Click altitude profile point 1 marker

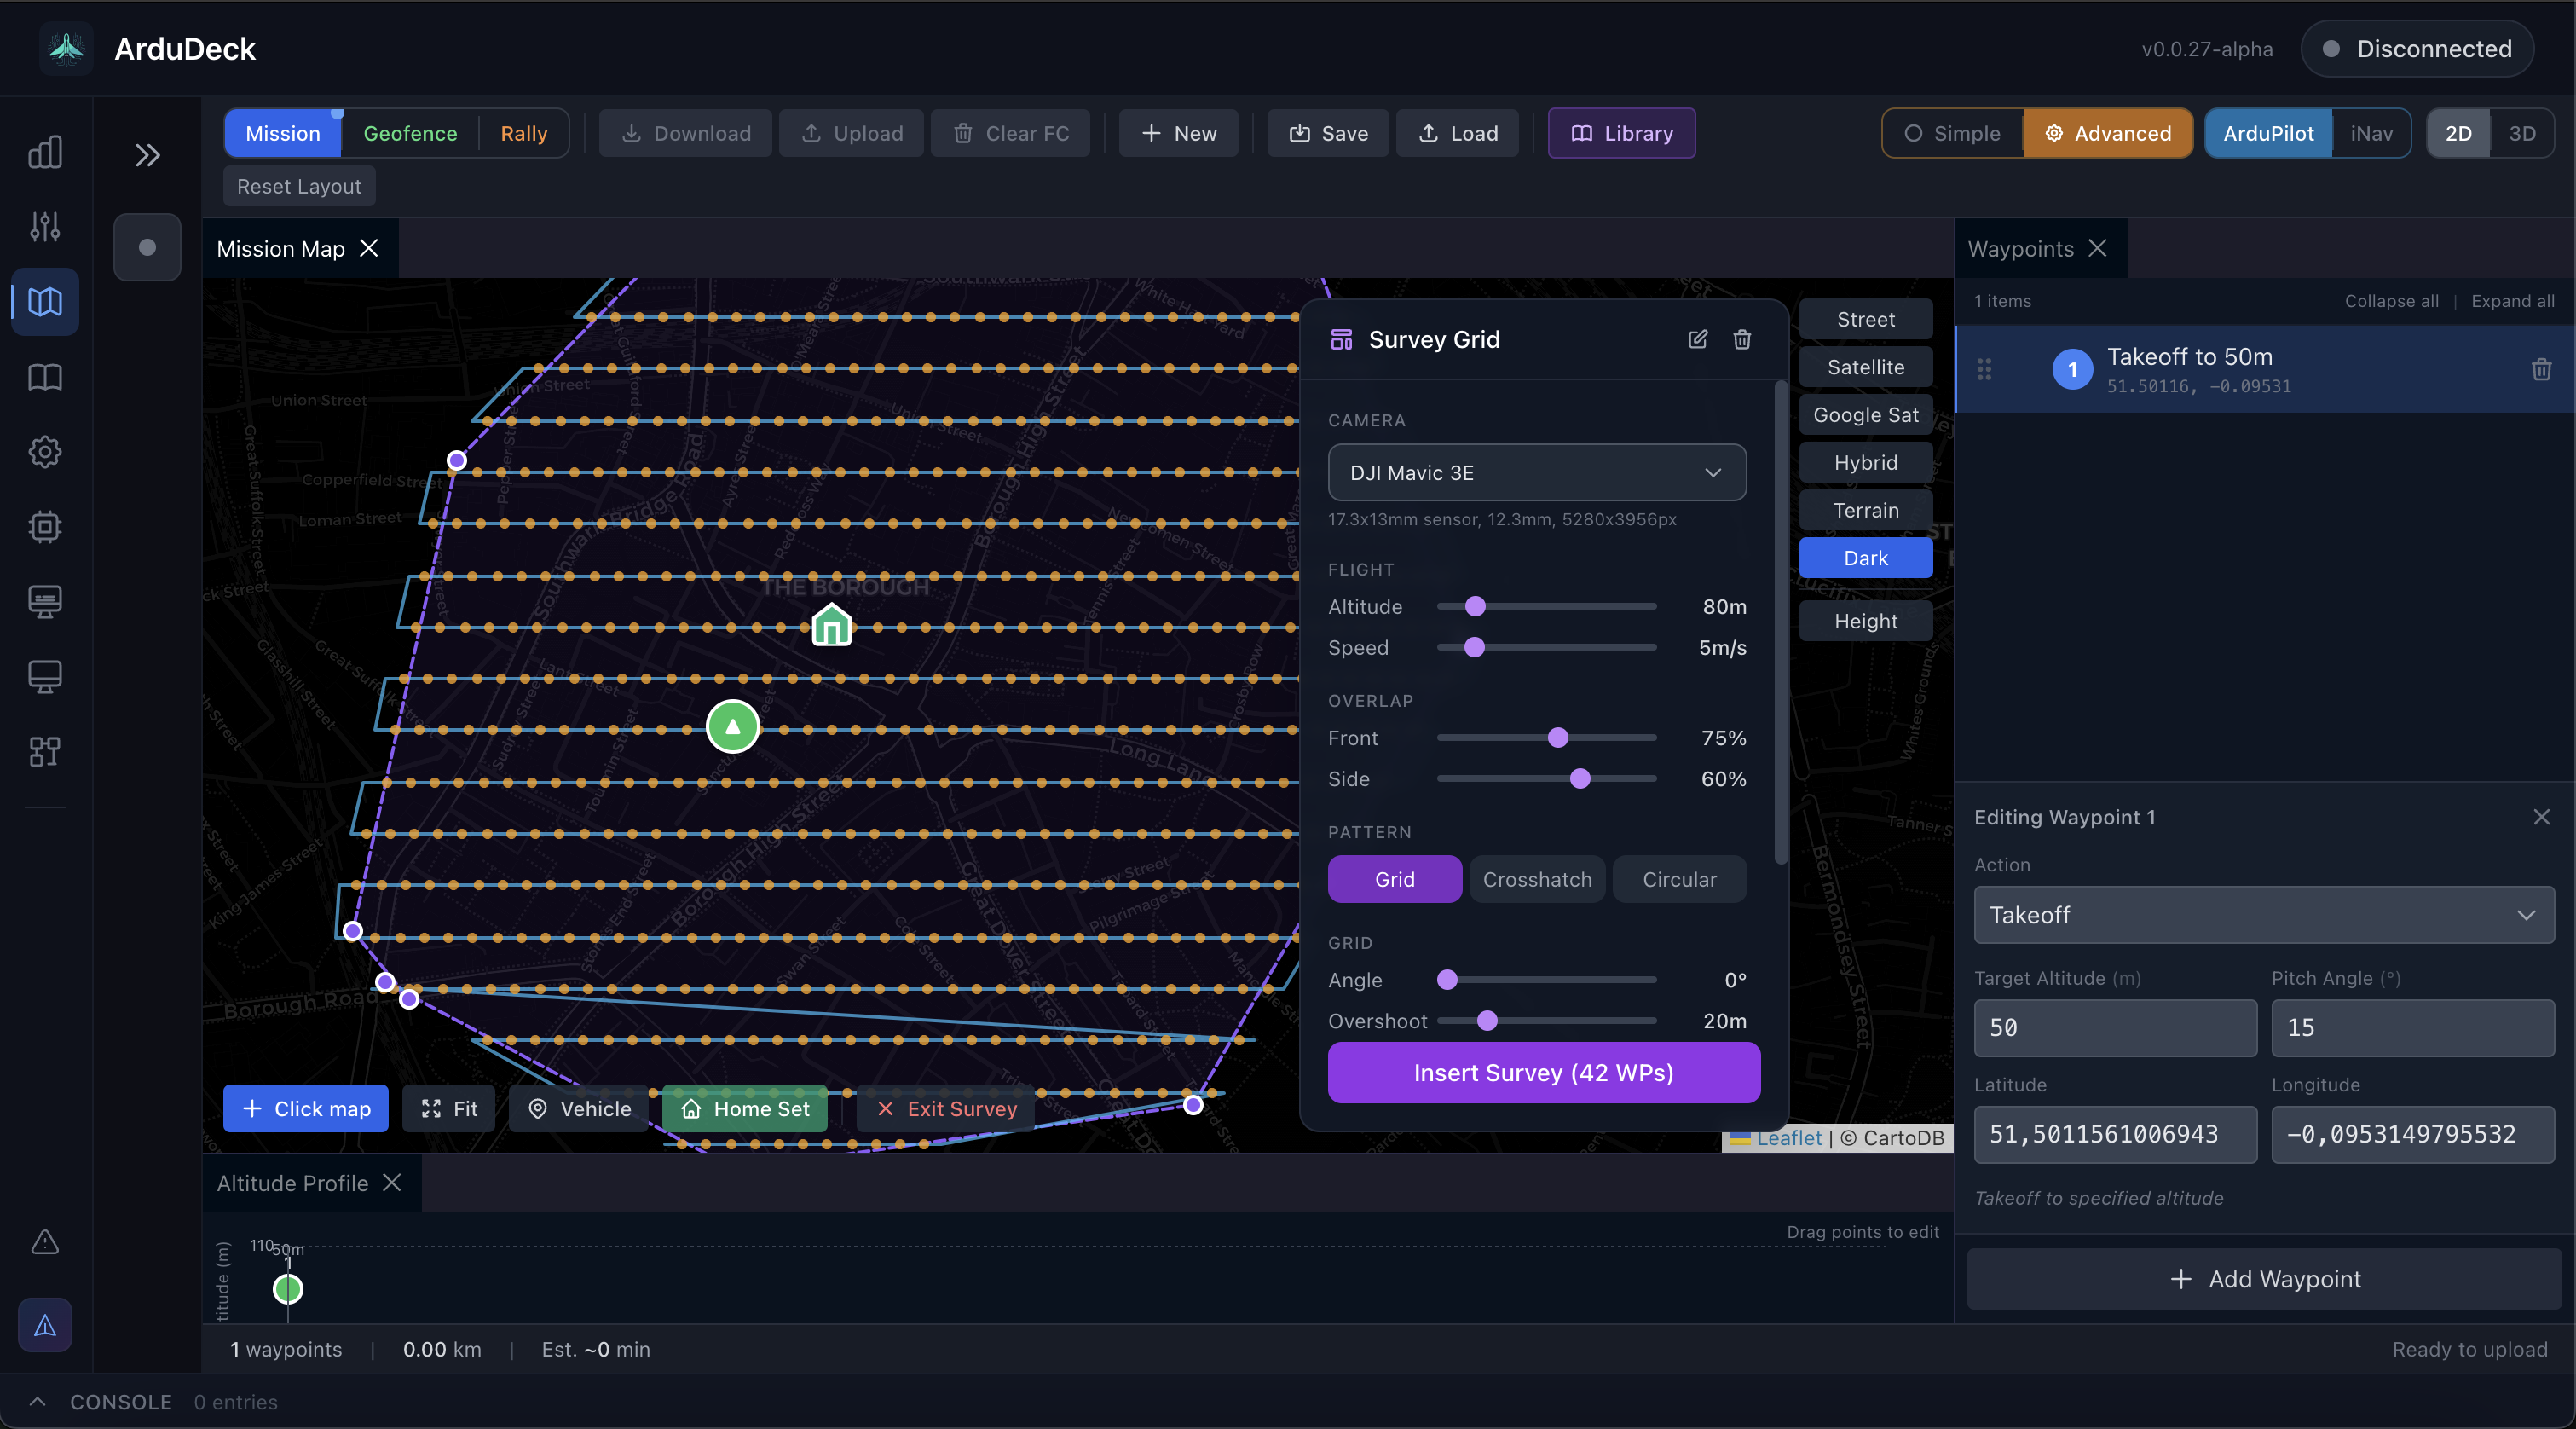(x=288, y=1289)
